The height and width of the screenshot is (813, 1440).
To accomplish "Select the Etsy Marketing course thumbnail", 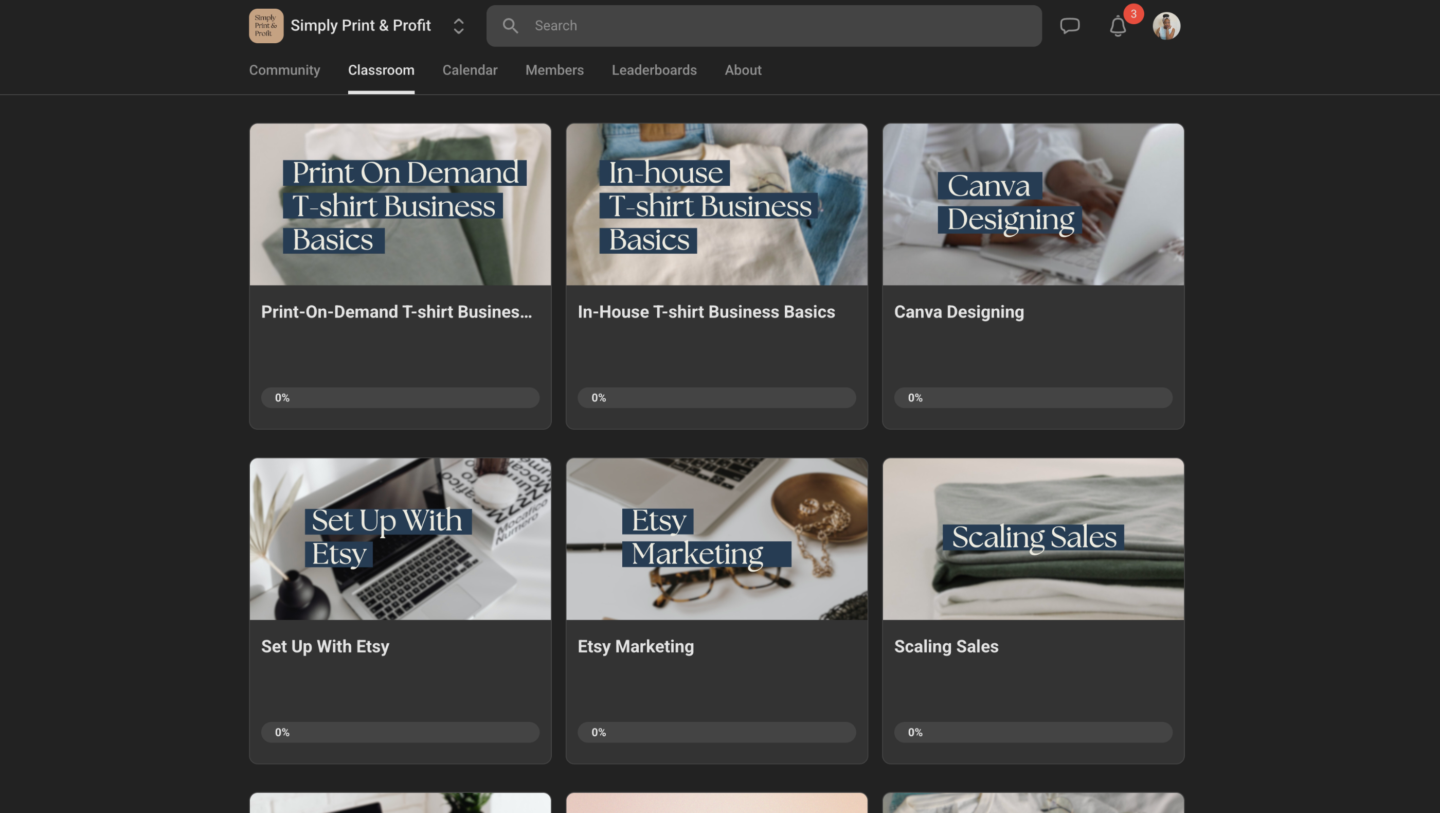I will pyautogui.click(x=716, y=539).
